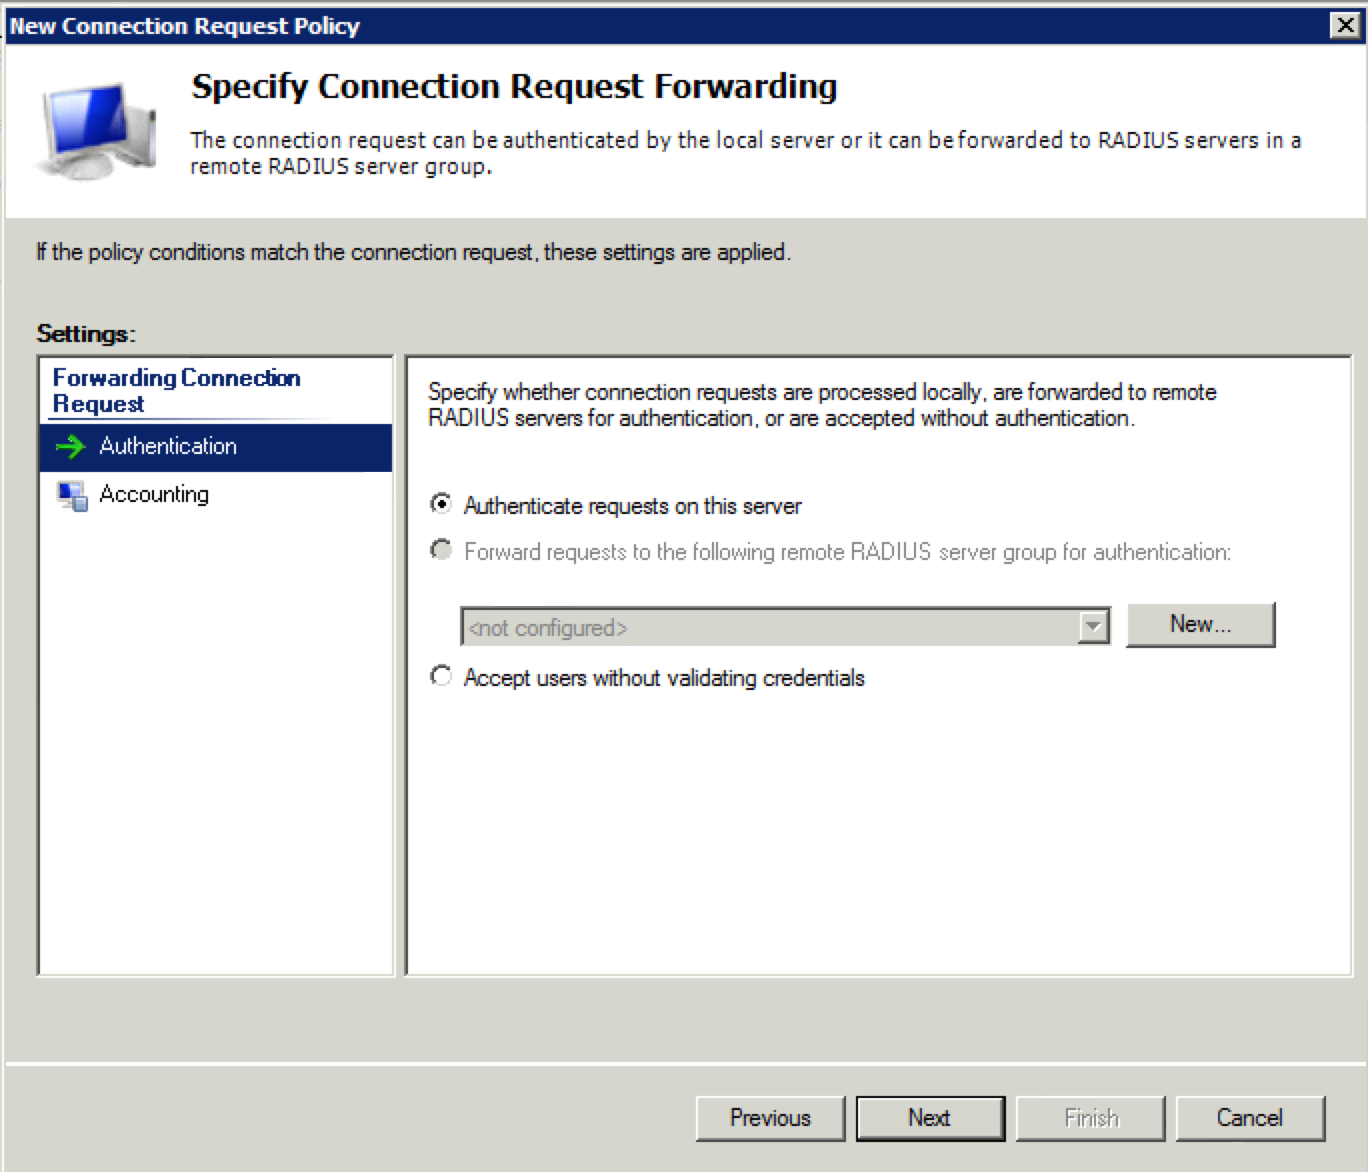Click the Specify Connection Request Forwarding title

514,87
